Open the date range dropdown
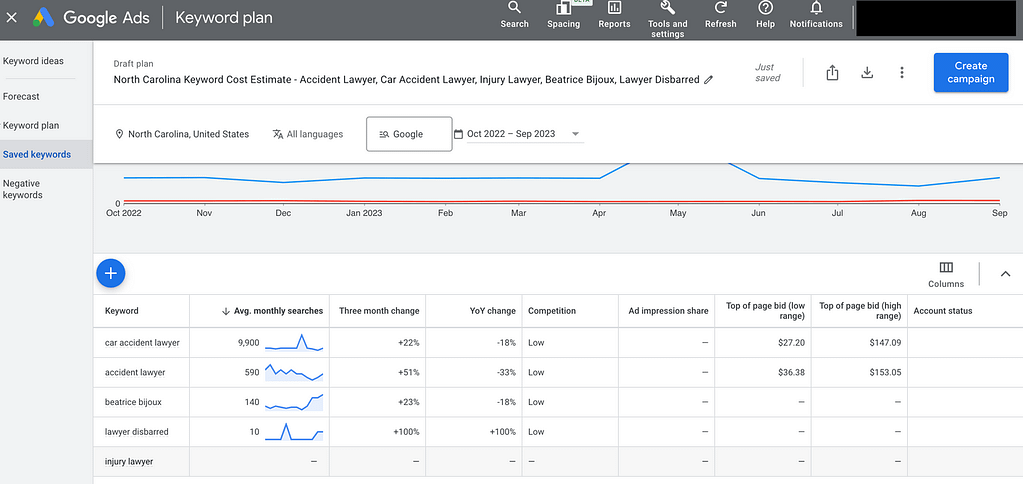The height and width of the screenshot is (484, 1023). click(x=525, y=134)
